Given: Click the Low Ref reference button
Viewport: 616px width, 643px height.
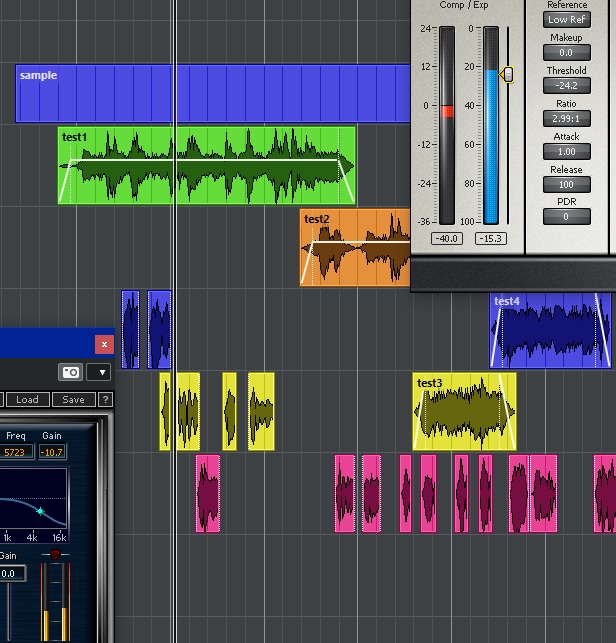Looking at the screenshot, I should tap(567, 20).
